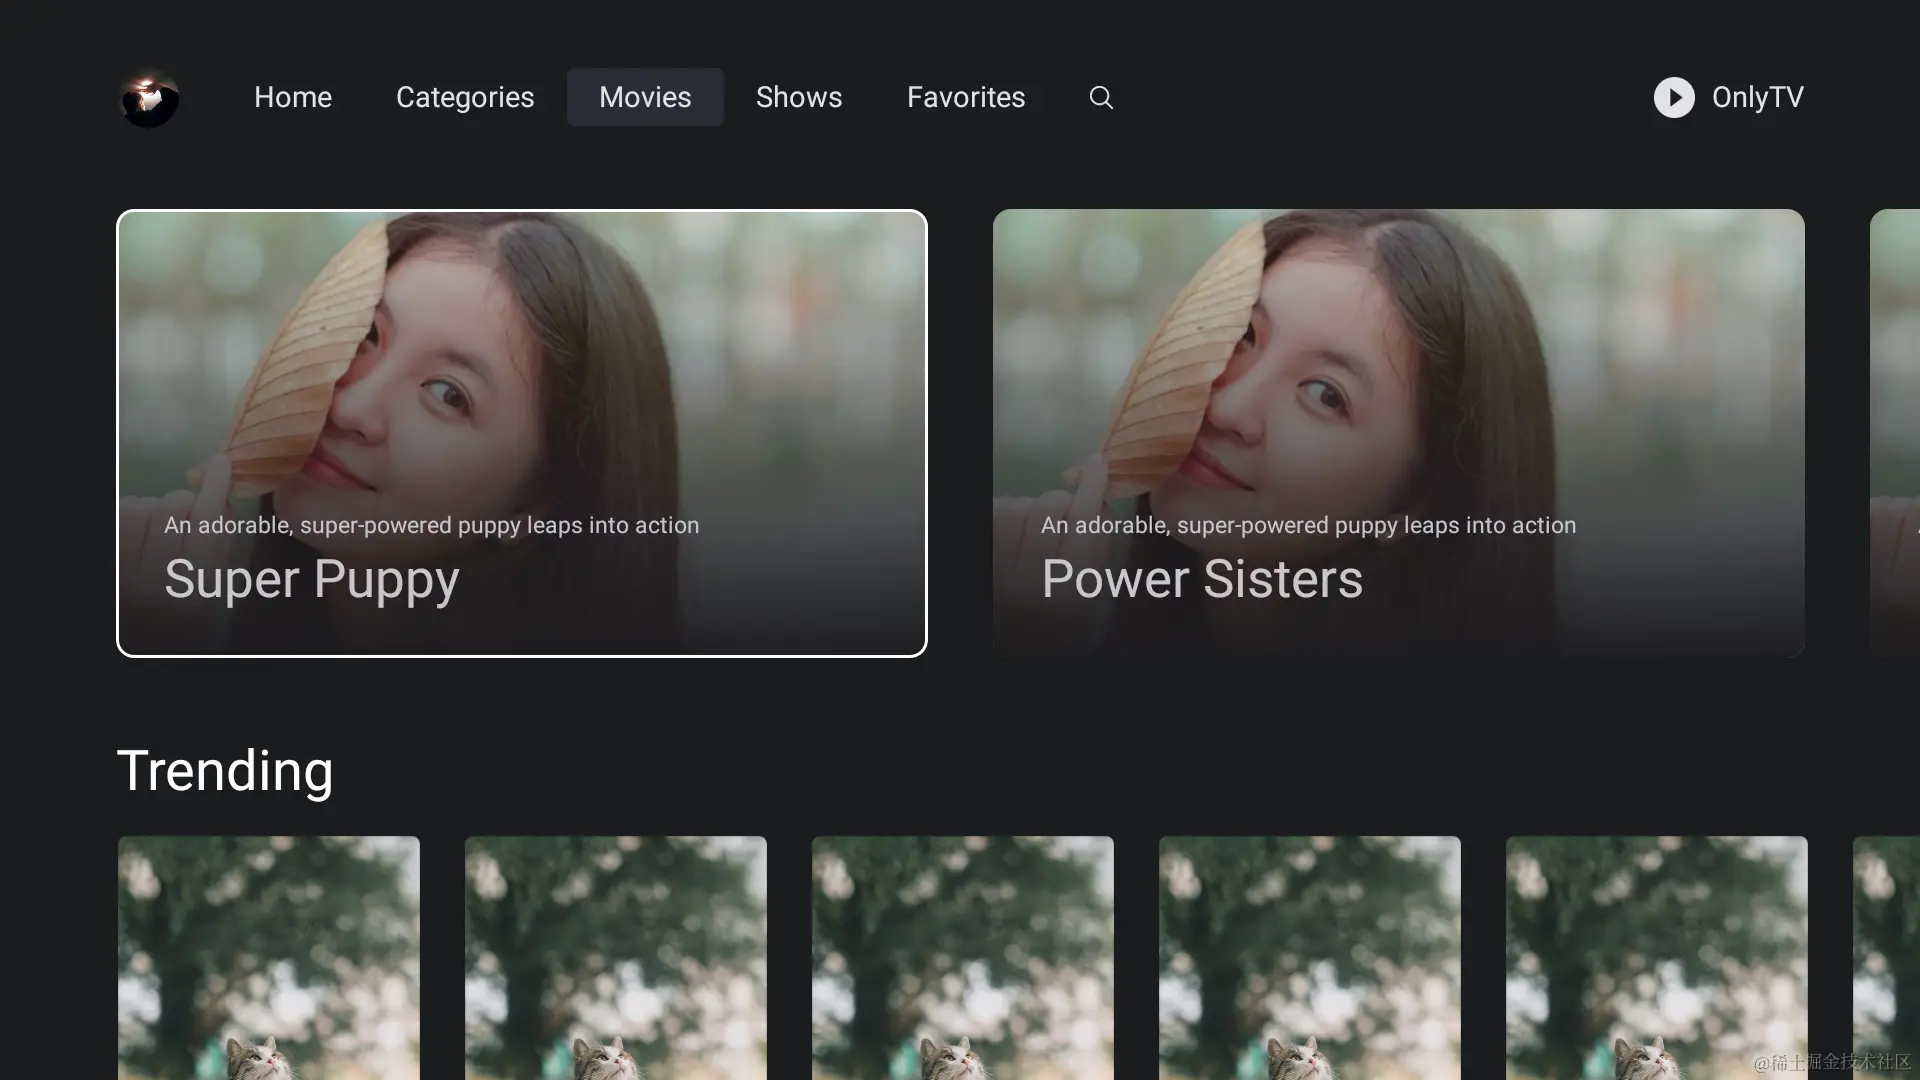Click the Super Puppy title text
The width and height of the screenshot is (1920, 1080).
(x=312, y=579)
